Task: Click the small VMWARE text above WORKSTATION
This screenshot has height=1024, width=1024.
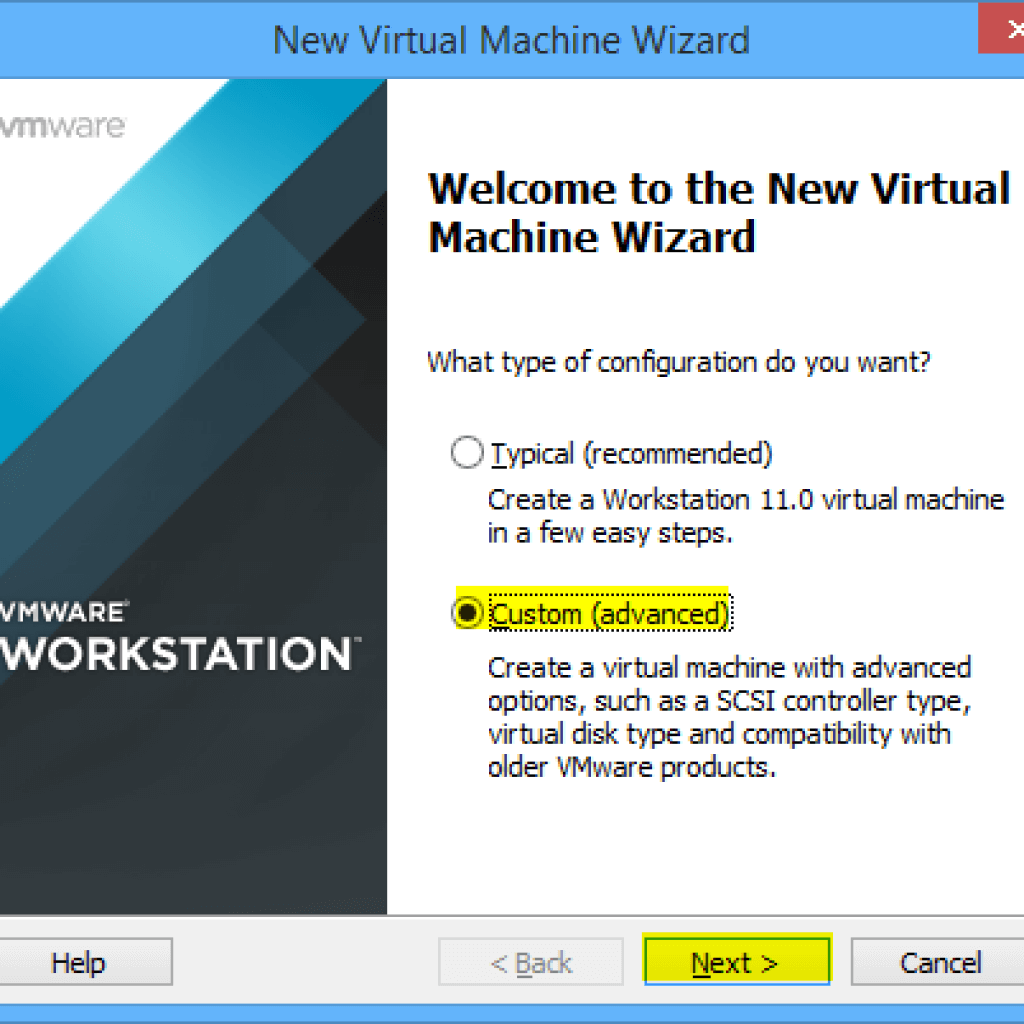Action: tap(64, 611)
